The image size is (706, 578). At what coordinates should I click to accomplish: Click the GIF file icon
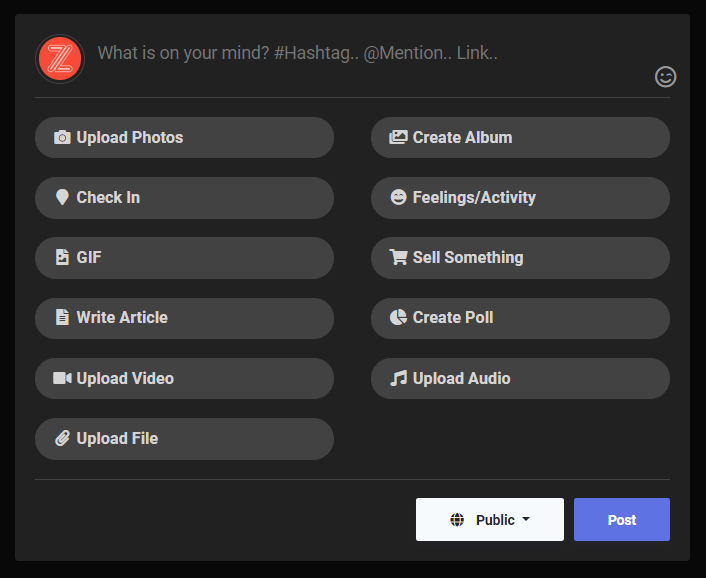(x=62, y=257)
